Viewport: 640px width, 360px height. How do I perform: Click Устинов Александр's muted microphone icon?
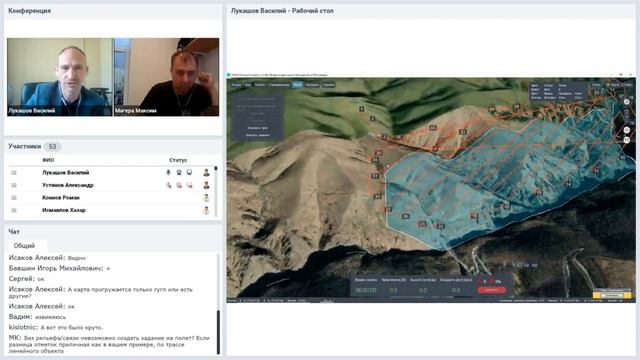[169, 185]
